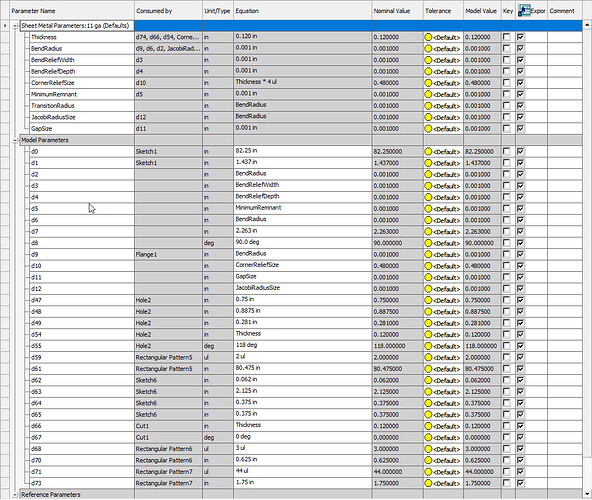The image size is (592, 500).
Task: Enable the Key checkbox for Thickness
Action: pos(506,37)
